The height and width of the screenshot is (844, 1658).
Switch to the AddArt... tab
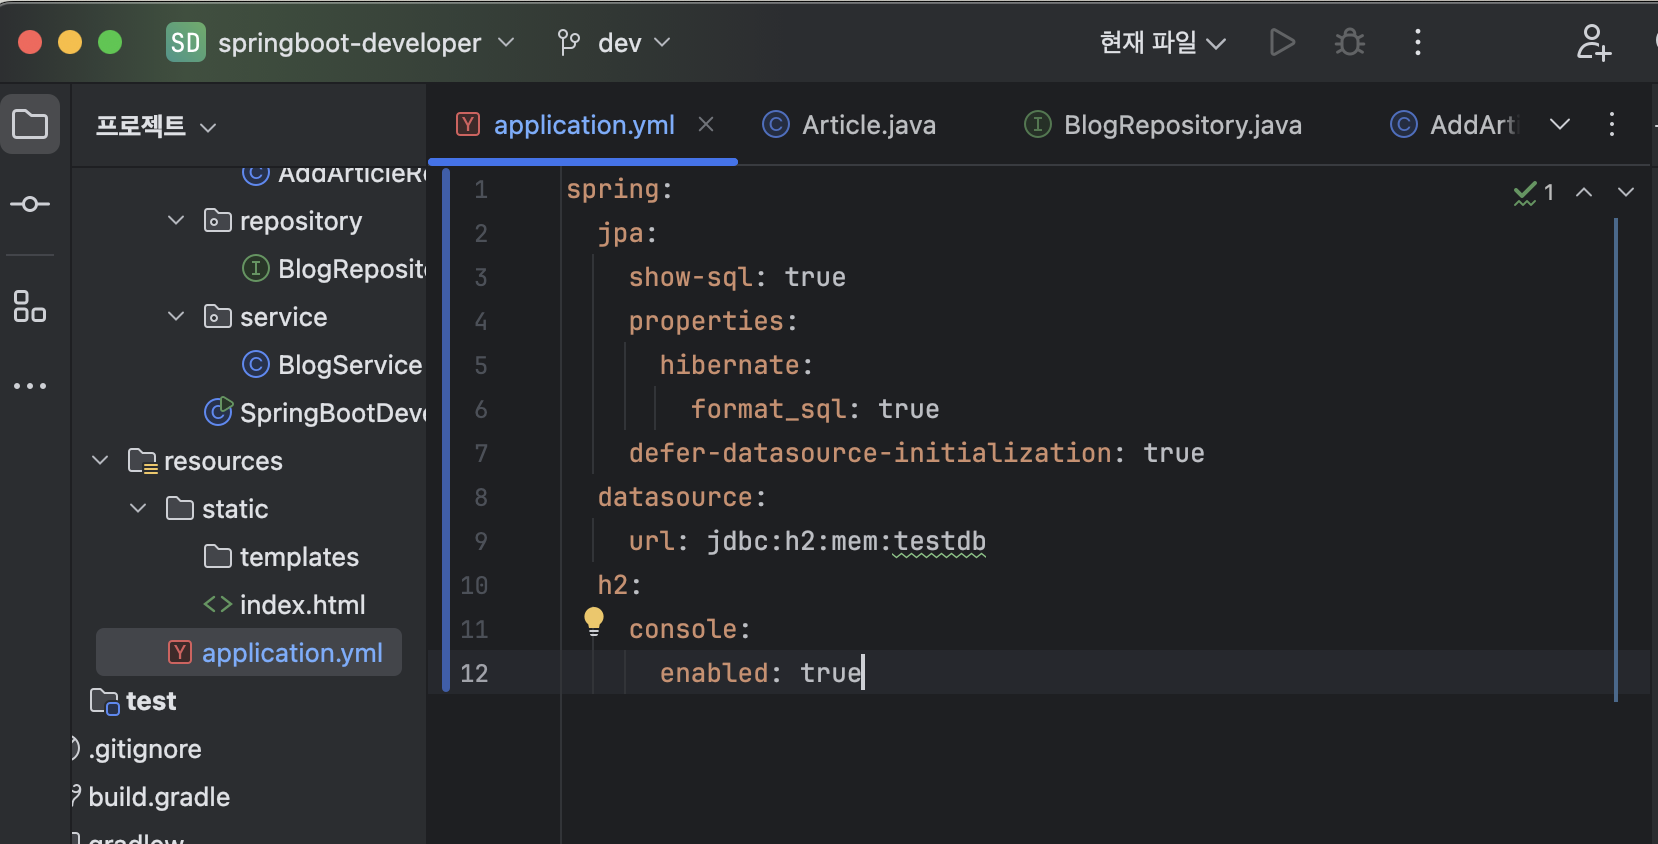click(x=1455, y=125)
